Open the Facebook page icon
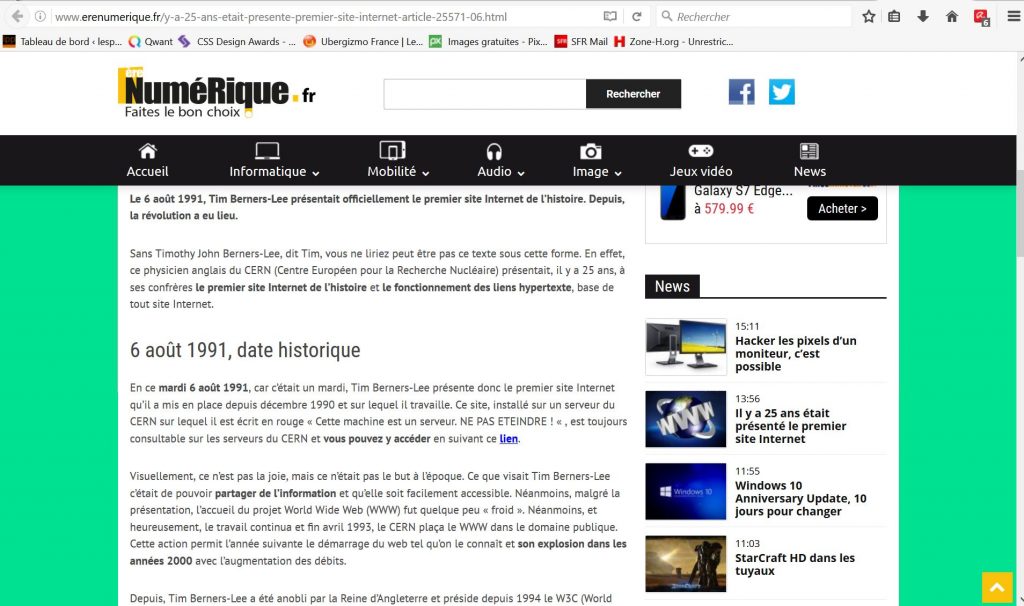Viewport: 1024px width, 606px height. (x=741, y=92)
